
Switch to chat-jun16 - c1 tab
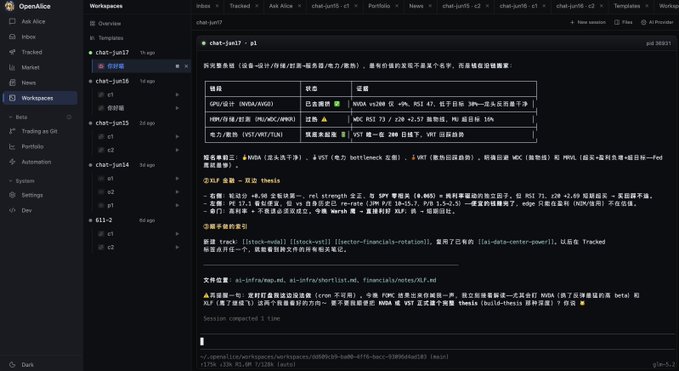[x=519, y=6]
